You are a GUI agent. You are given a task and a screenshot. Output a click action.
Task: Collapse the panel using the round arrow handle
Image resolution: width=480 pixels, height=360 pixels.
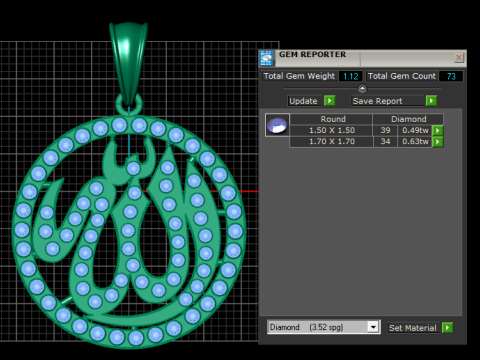(x=362, y=89)
